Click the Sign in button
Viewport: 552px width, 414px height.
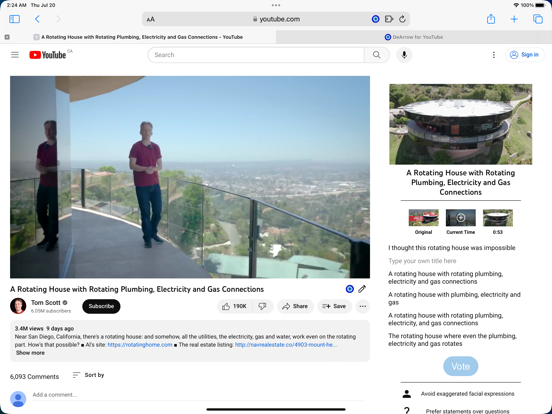point(525,55)
